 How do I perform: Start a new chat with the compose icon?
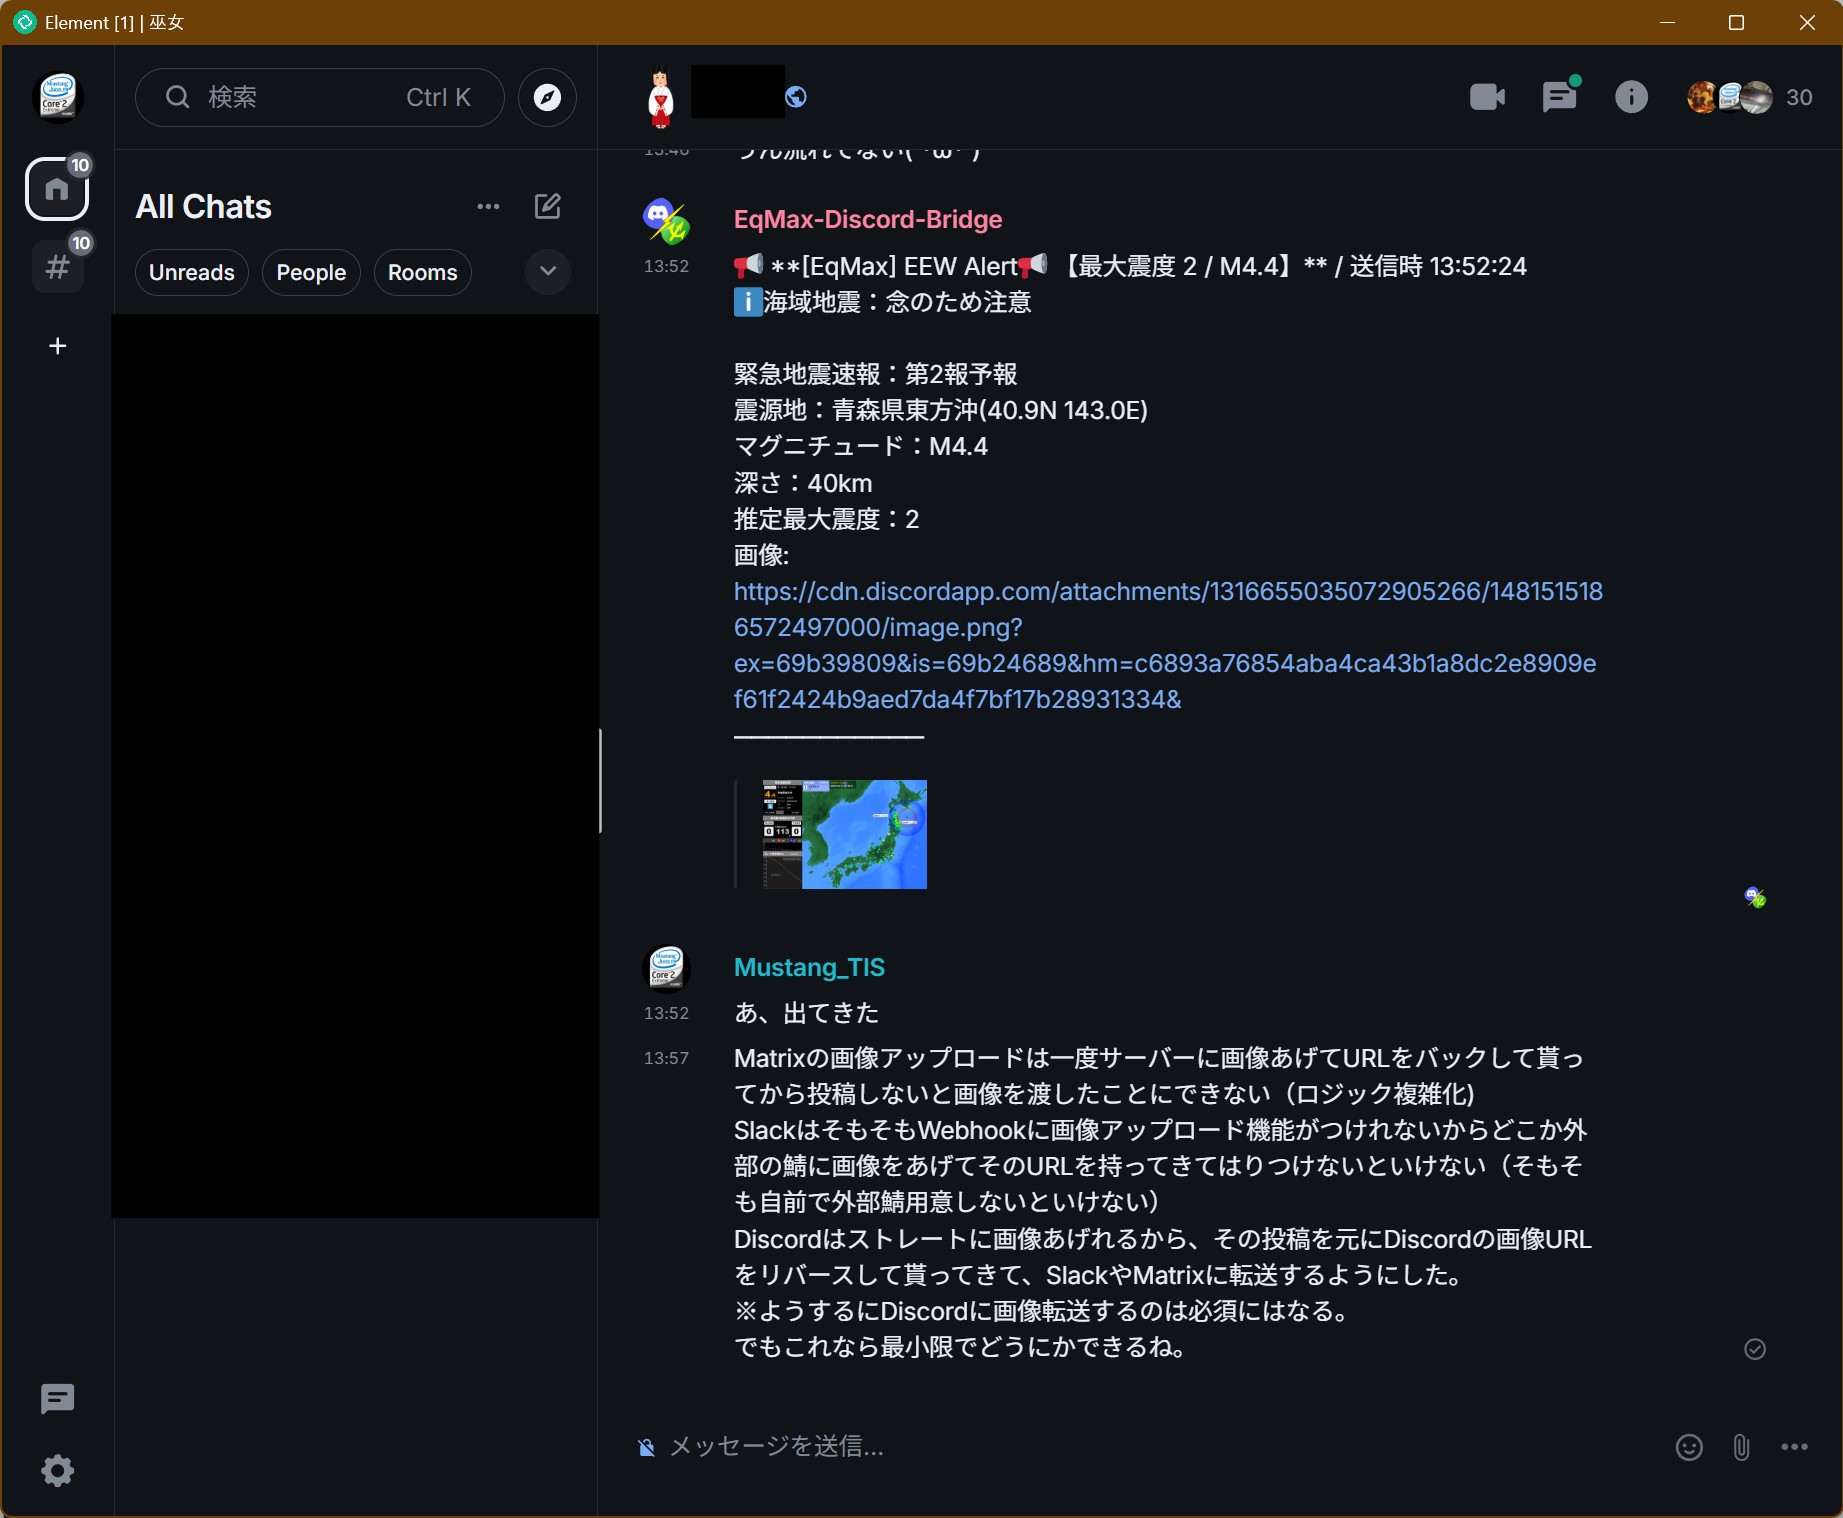pos(548,206)
